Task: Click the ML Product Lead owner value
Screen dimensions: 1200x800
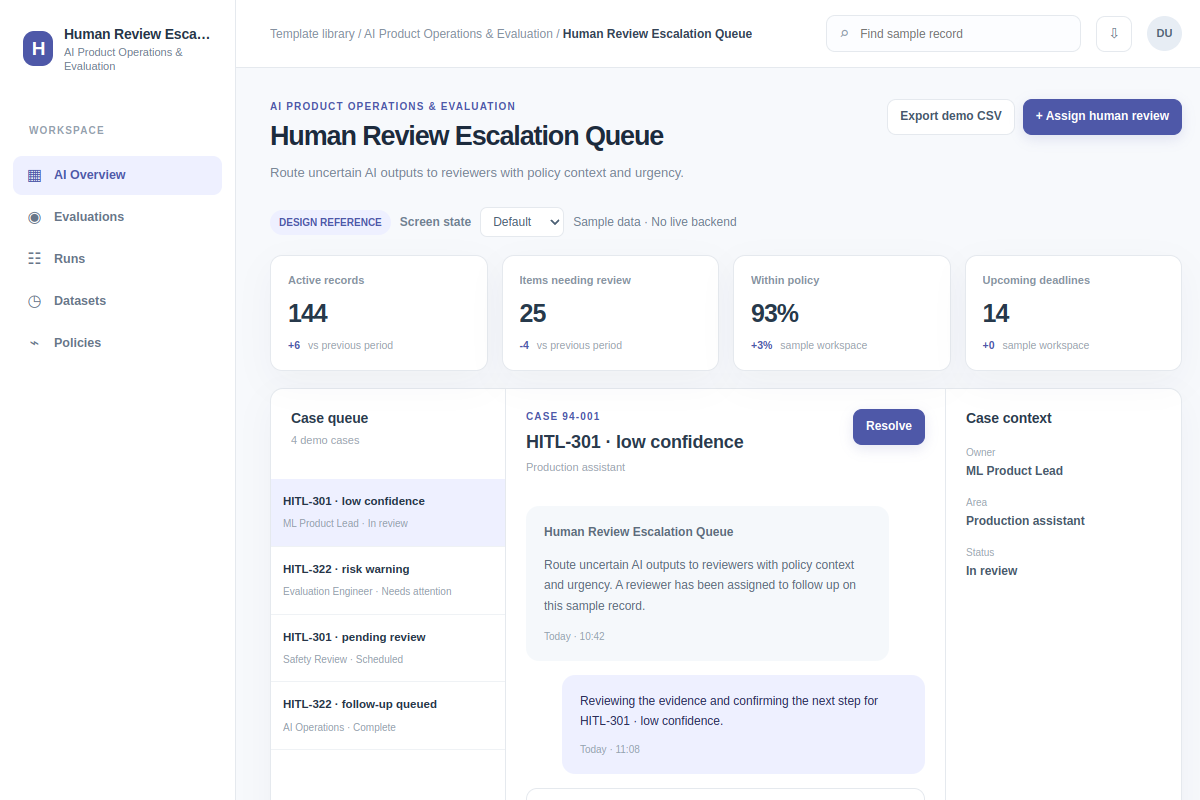Action: coord(1014,471)
